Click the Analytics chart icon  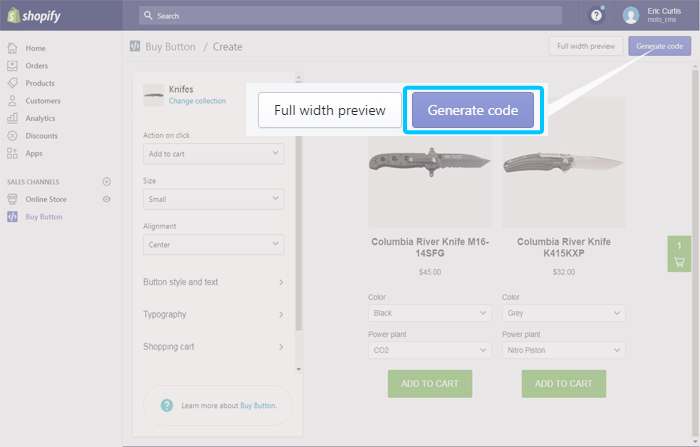(12, 118)
